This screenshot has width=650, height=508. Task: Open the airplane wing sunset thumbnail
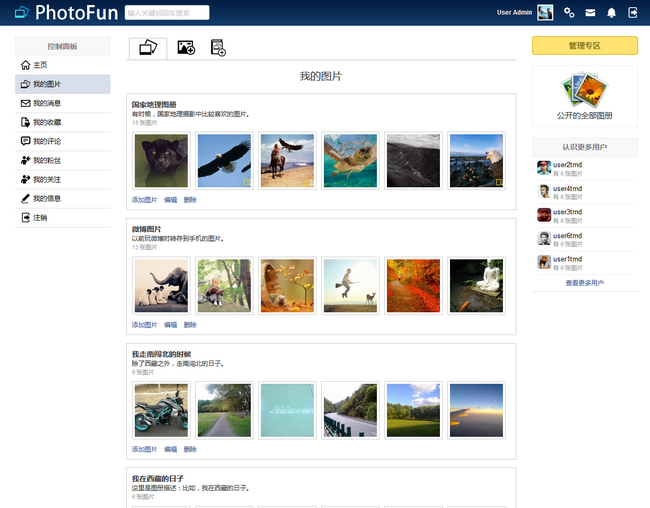(x=476, y=410)
